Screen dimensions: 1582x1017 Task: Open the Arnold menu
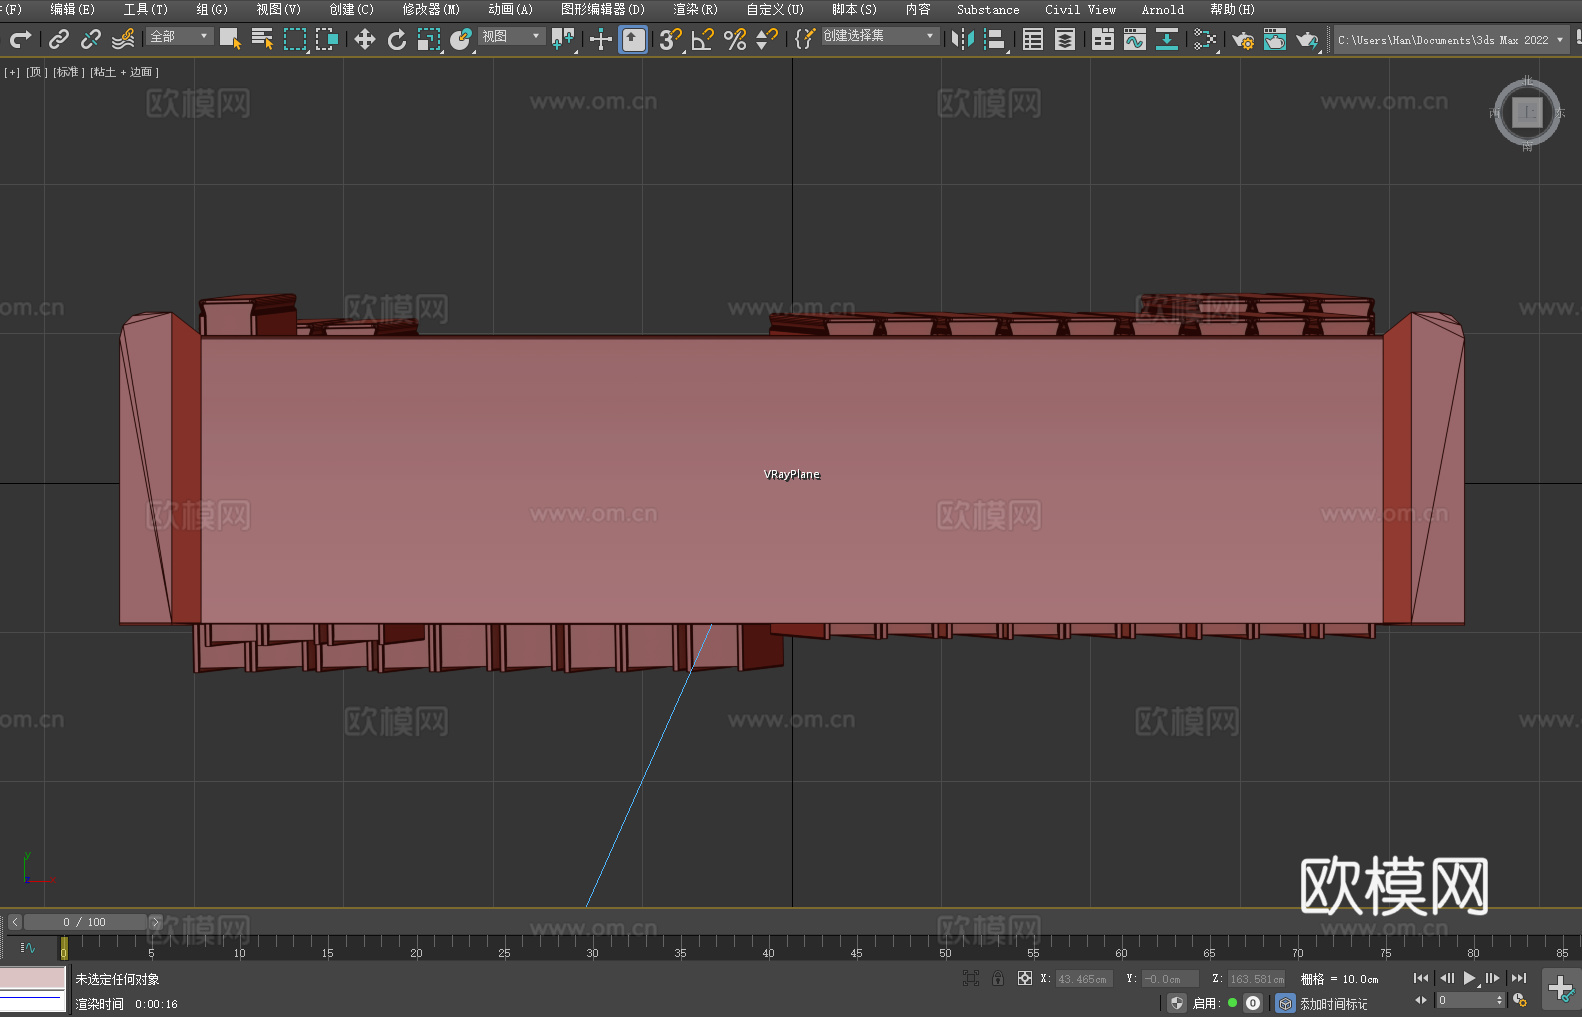1163,9
